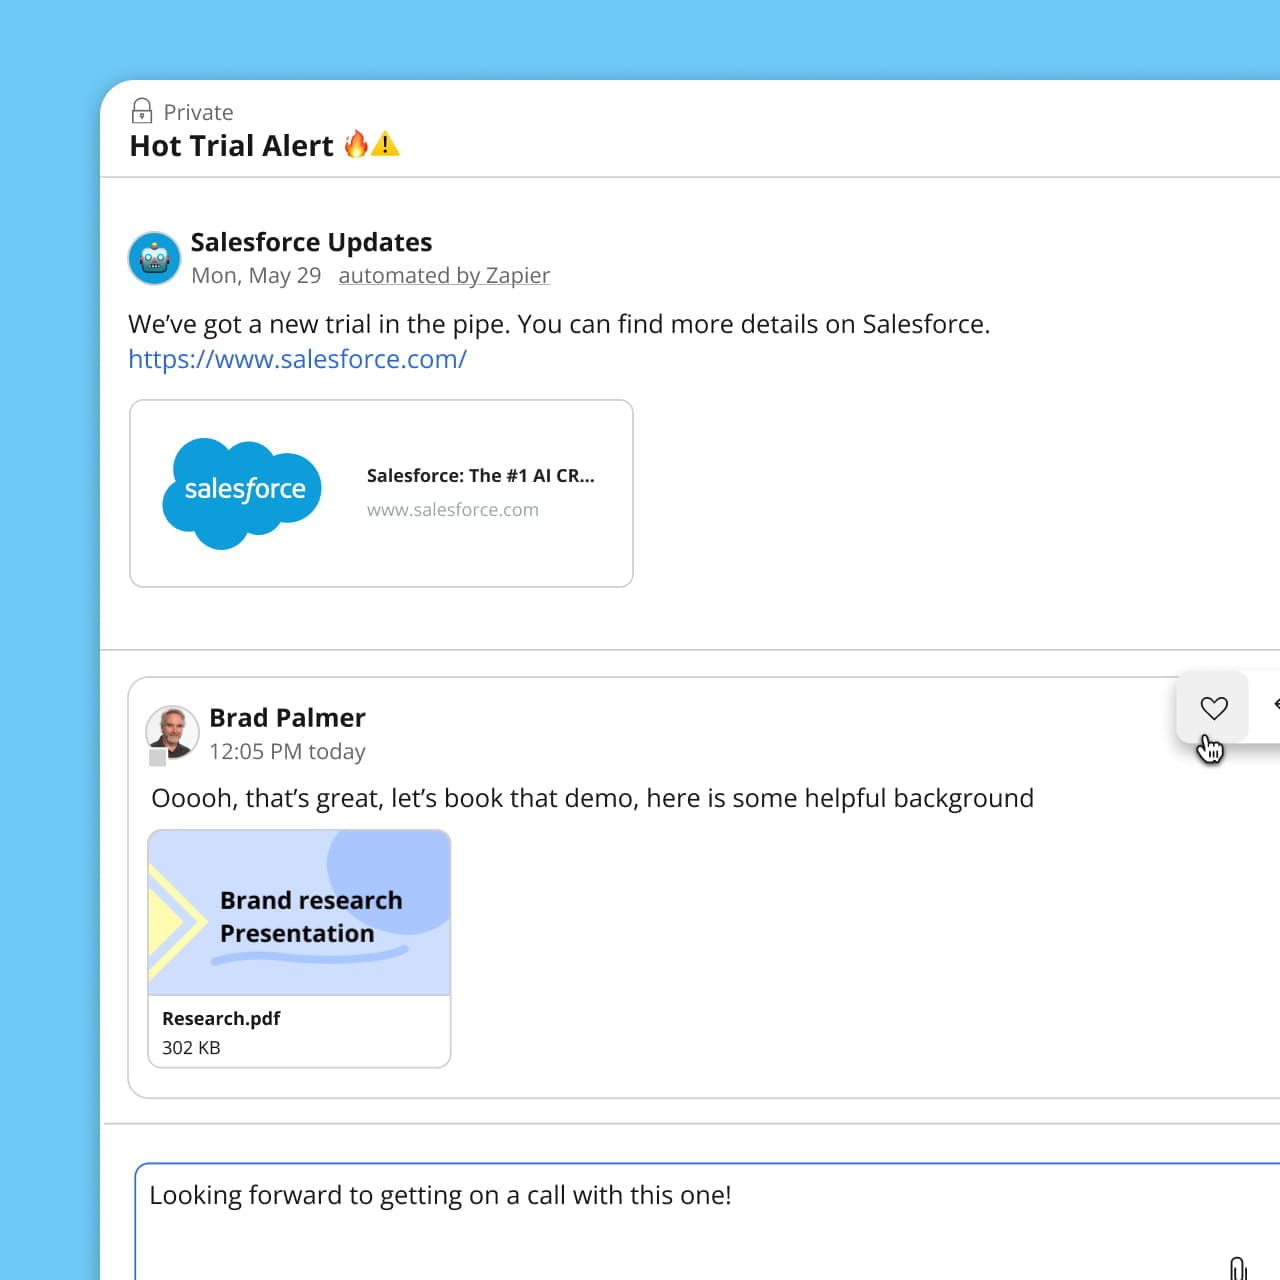Click Brad's 'Ooooh, that's great' message text
This screenshot has width=1280, height=1280.
[x=592, y=798]
